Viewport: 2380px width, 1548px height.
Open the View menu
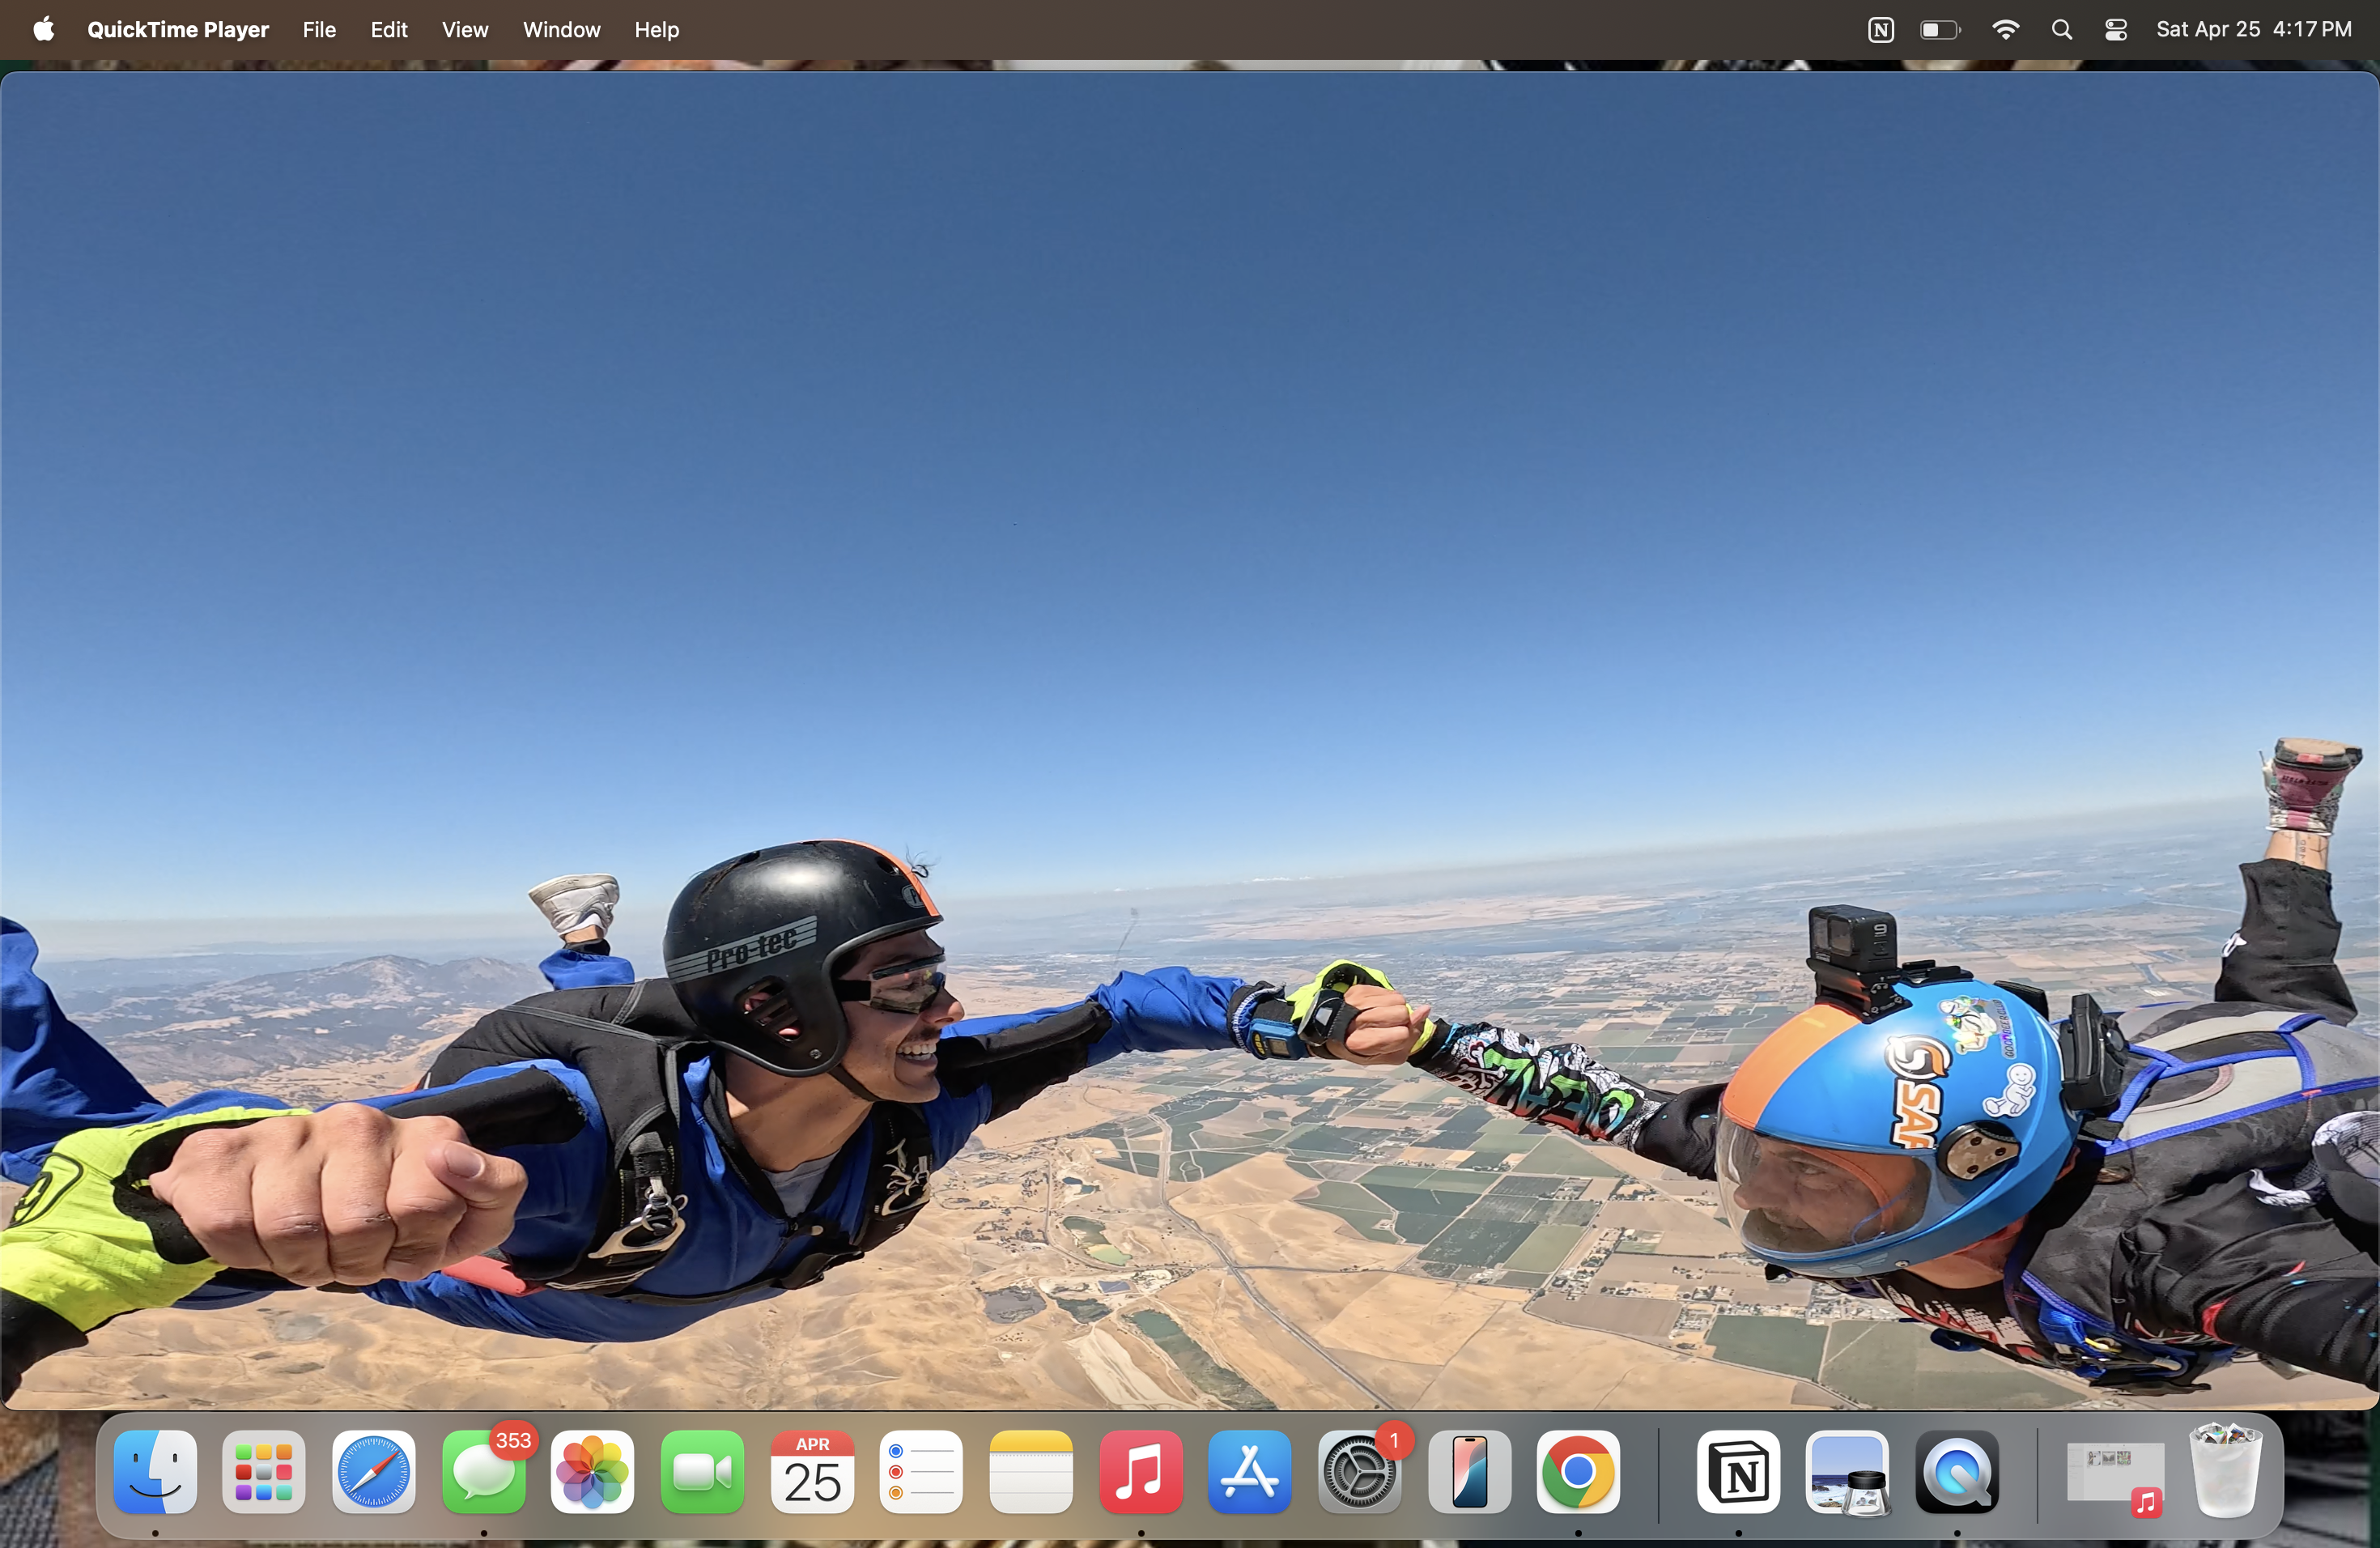pos(465,29)
